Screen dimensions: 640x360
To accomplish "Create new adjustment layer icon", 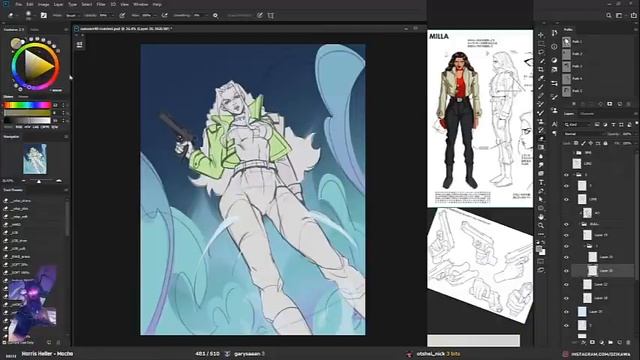I will pos(601,342).
